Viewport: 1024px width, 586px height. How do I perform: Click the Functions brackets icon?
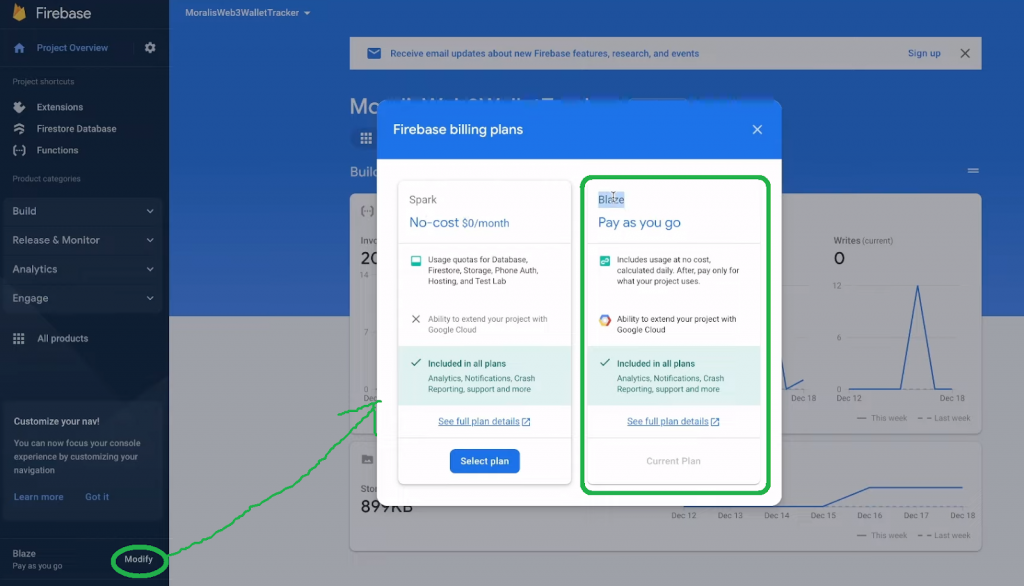point(19,150)
